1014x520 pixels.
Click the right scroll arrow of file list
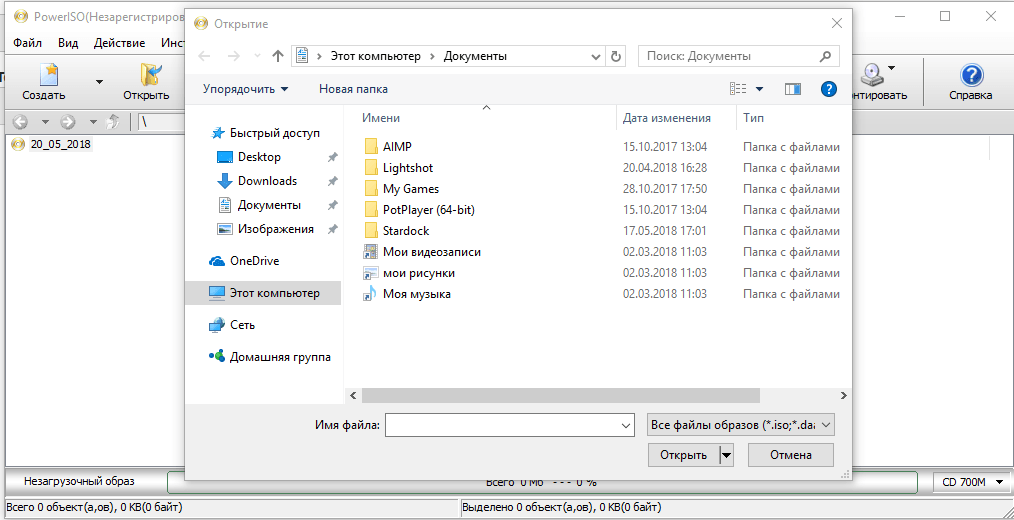point(843,395)
